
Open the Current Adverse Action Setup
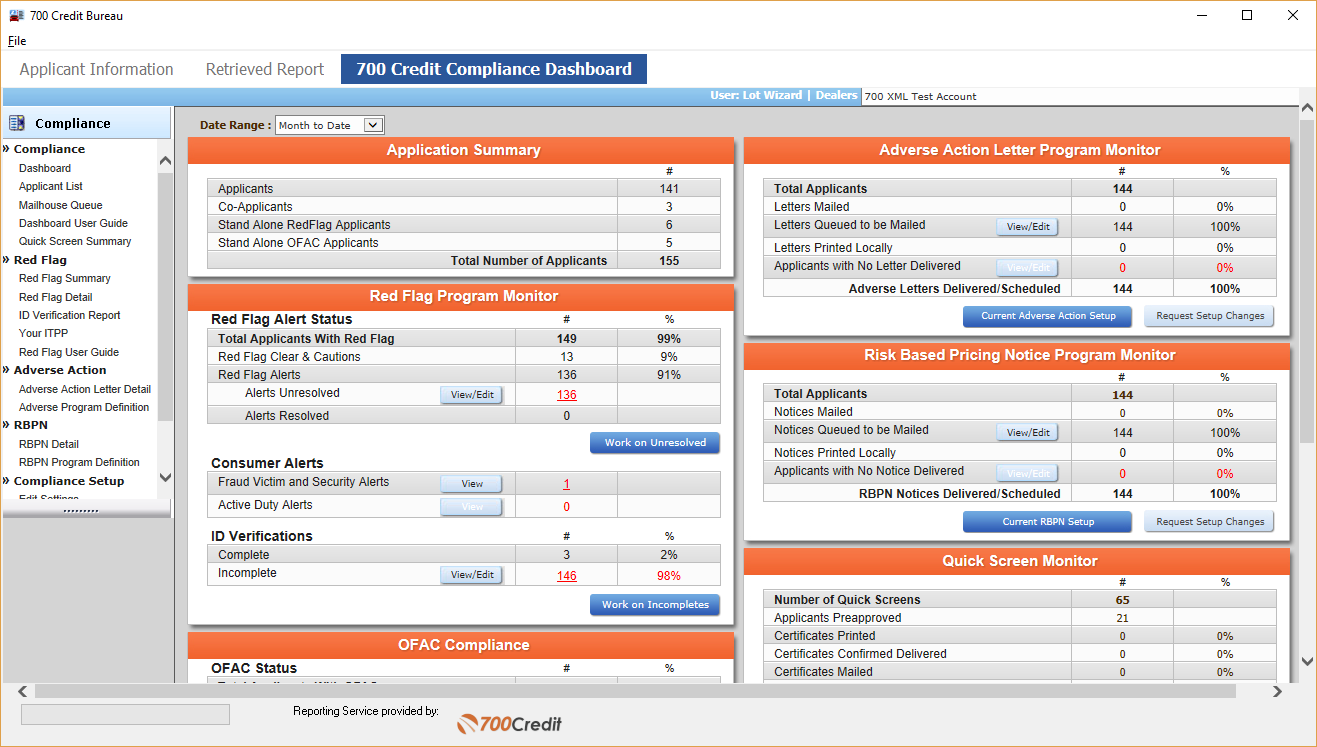click(1047, 316)
